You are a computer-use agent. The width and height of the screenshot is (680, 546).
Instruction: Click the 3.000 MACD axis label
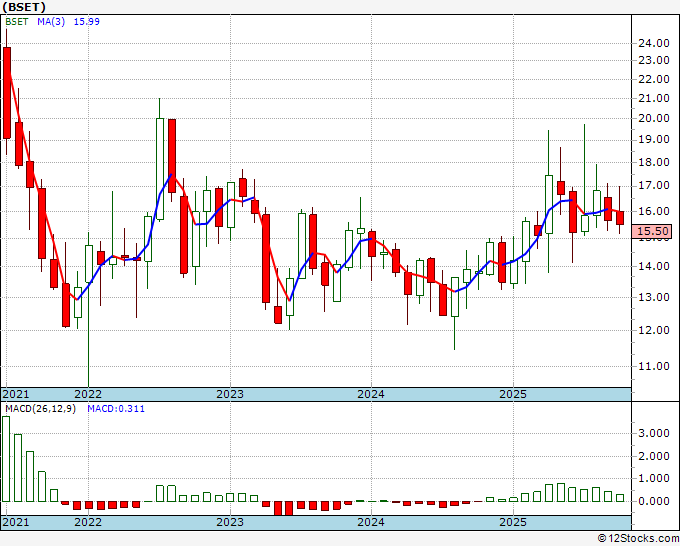point(652,434)
